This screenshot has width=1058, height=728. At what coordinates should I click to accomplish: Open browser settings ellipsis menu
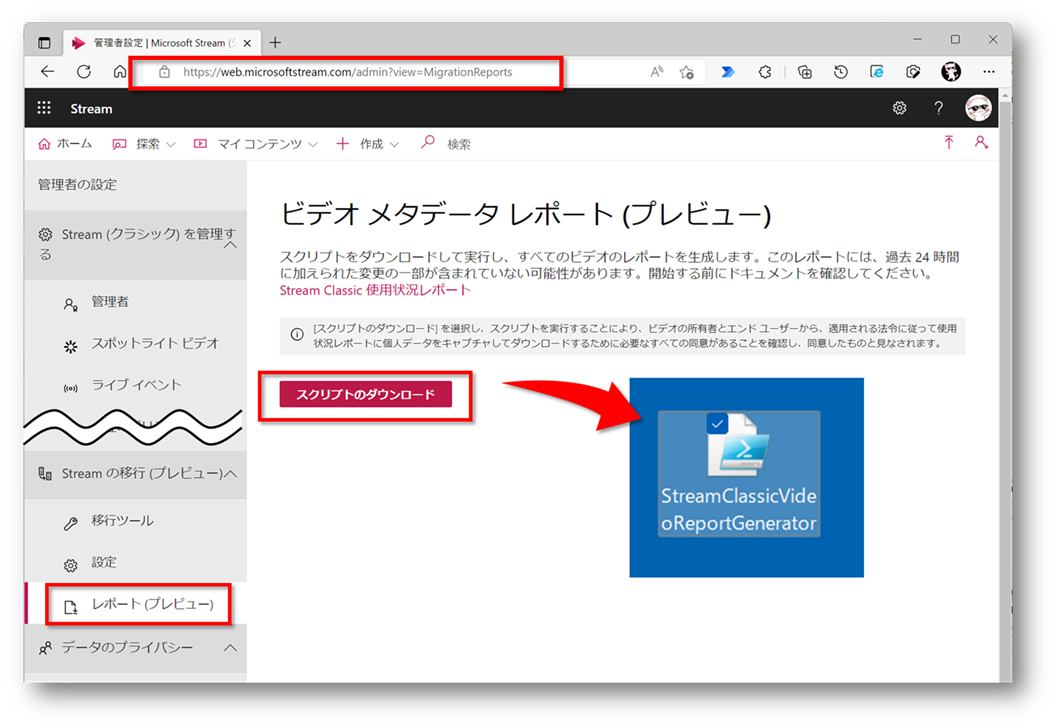click(x=989, y=72)
